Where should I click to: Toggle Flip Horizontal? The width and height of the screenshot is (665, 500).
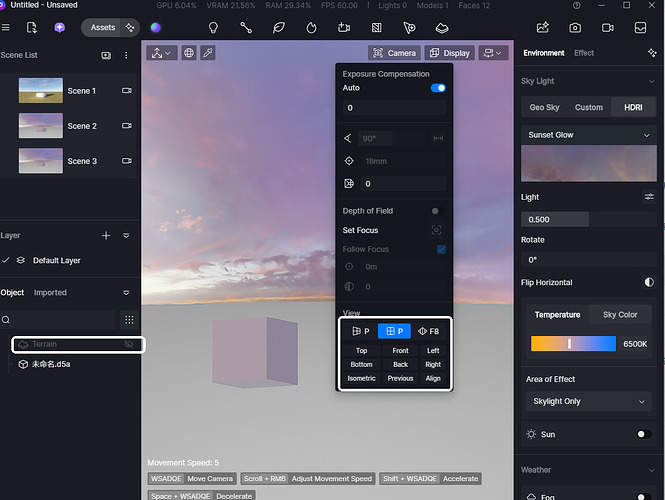(649, 282)
